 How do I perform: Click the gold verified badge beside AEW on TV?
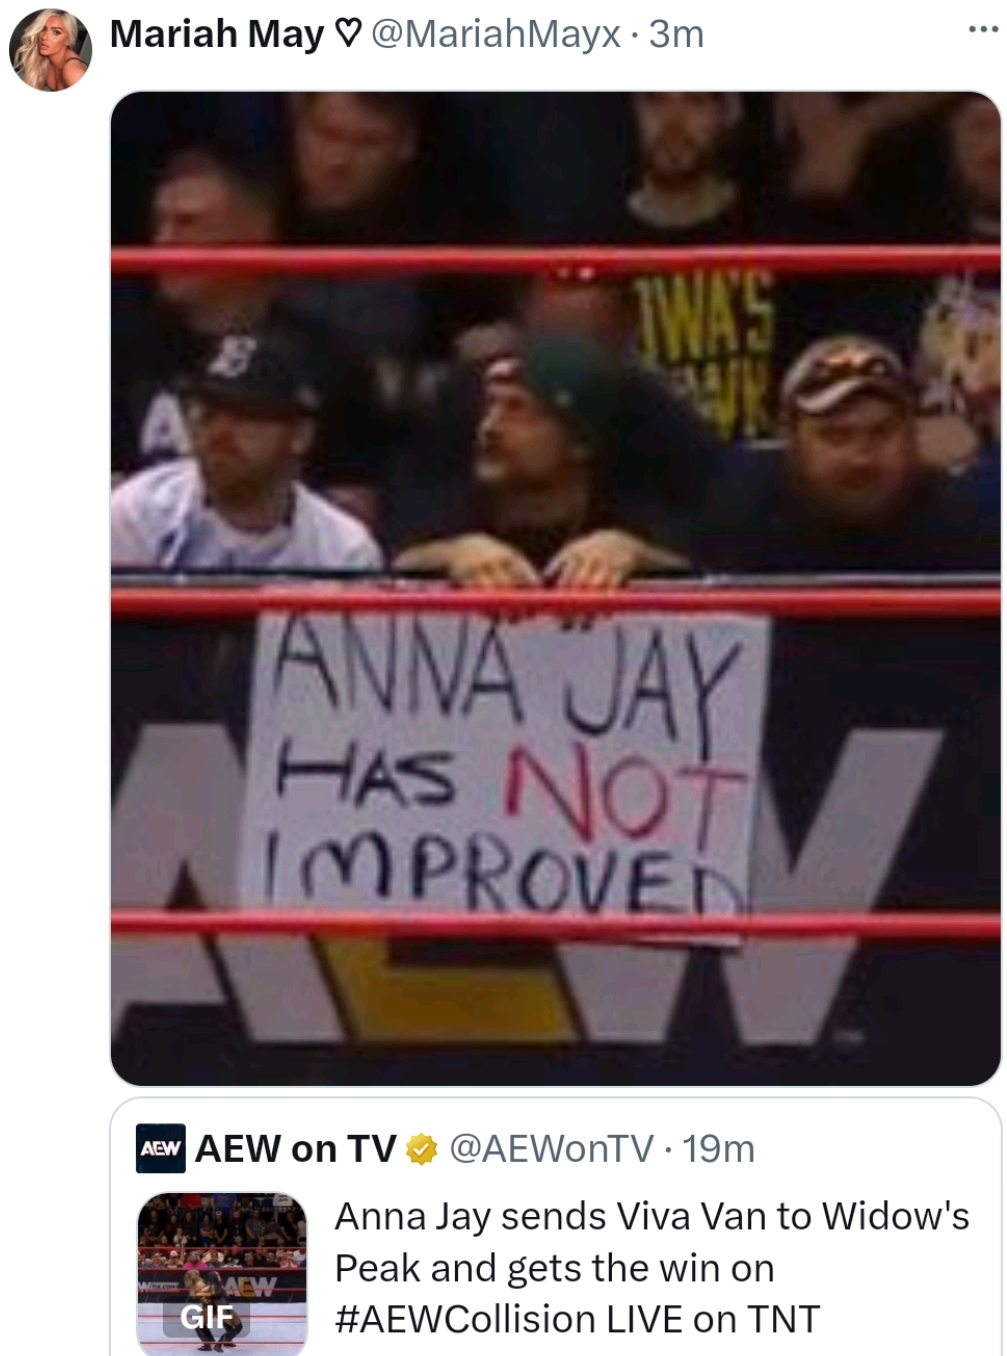(421, 1149)
